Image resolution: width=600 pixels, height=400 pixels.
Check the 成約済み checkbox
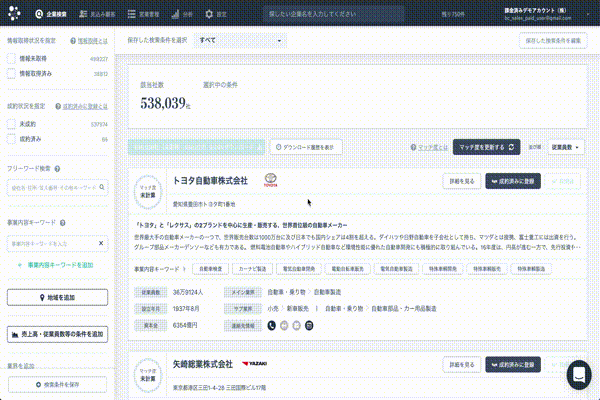[11, 139]
